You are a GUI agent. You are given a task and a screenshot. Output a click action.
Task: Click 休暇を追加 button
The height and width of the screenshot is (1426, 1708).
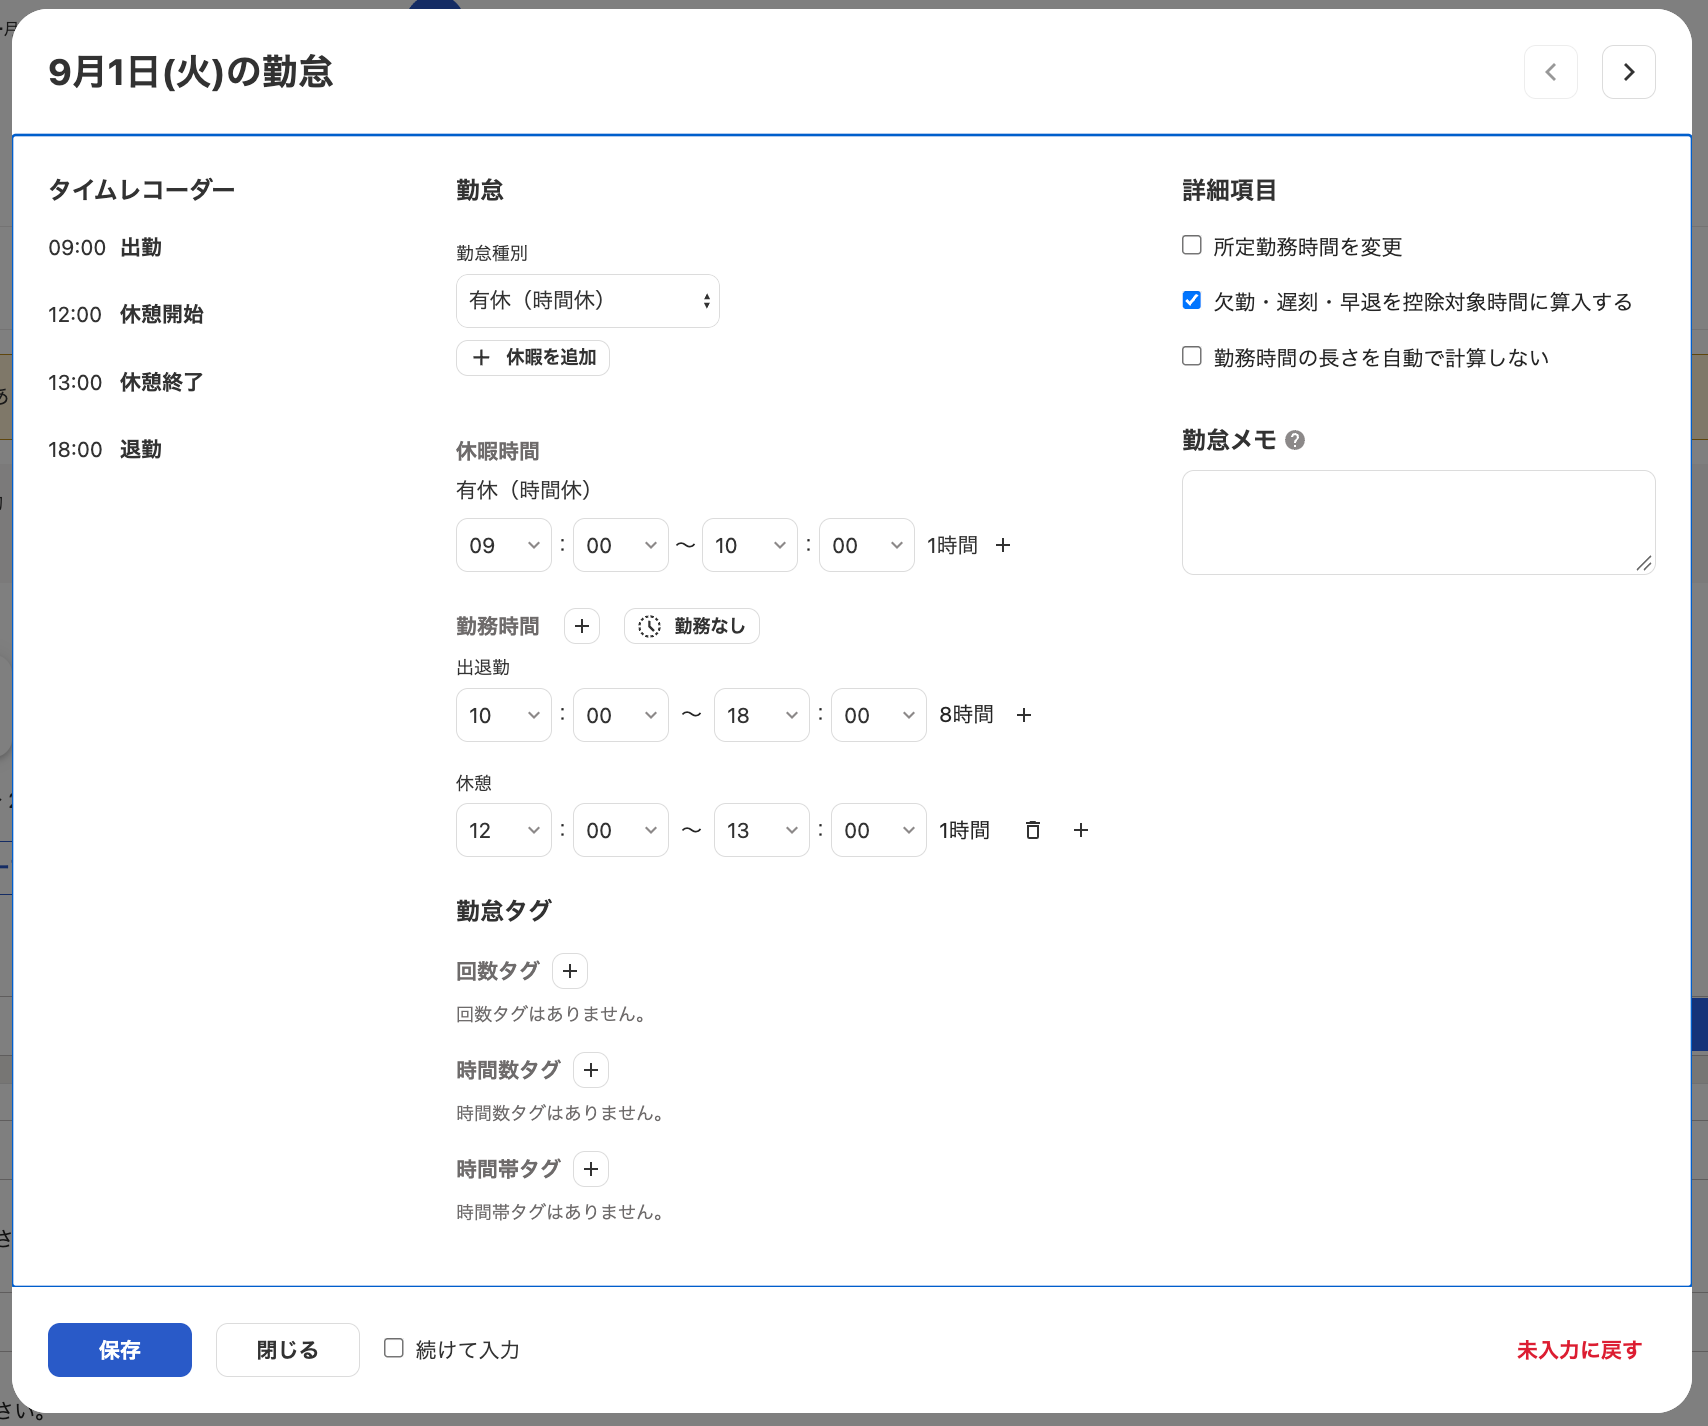(533, 358)
